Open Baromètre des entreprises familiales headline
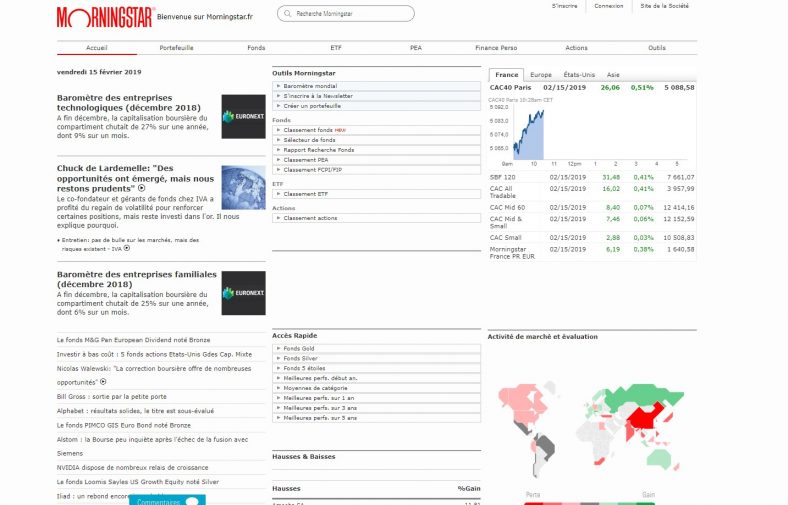Image resolution: width=788 pixels, height=505 pixels. (x=137, y=279)
